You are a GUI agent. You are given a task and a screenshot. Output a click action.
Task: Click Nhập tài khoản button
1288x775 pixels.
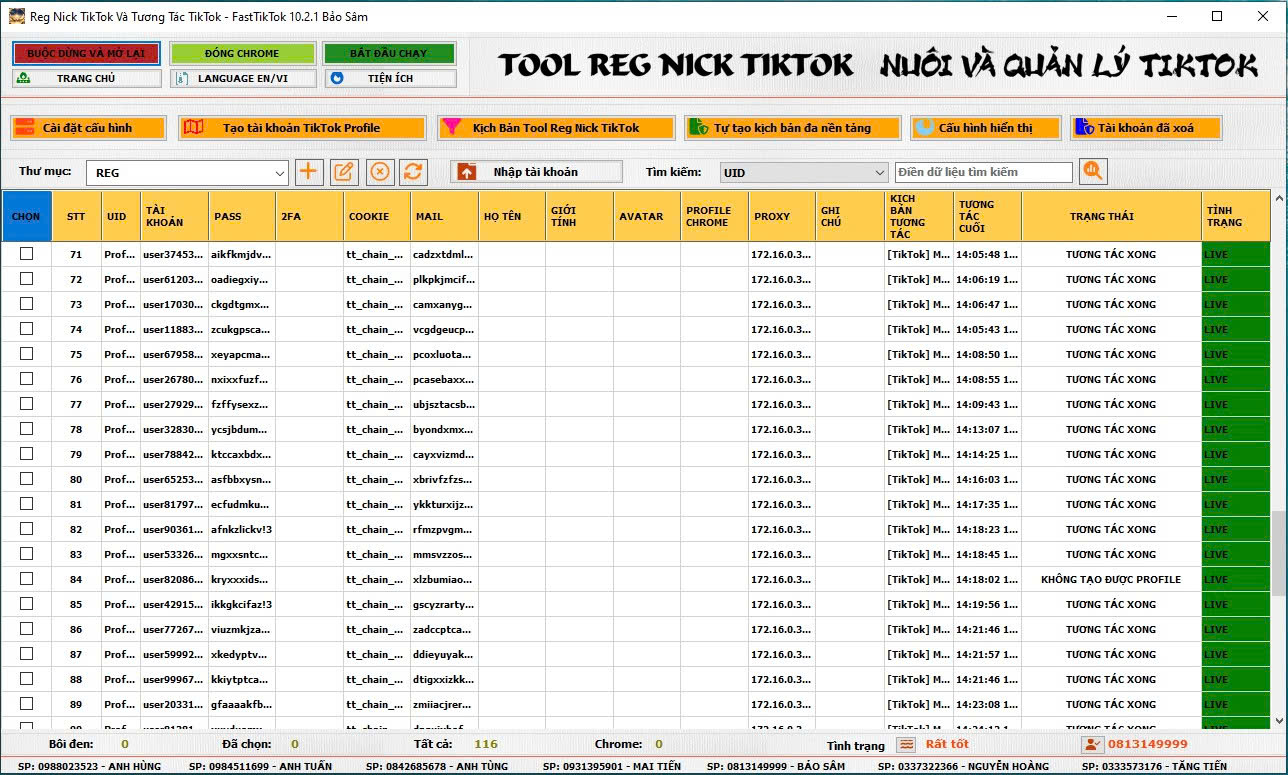536,172
